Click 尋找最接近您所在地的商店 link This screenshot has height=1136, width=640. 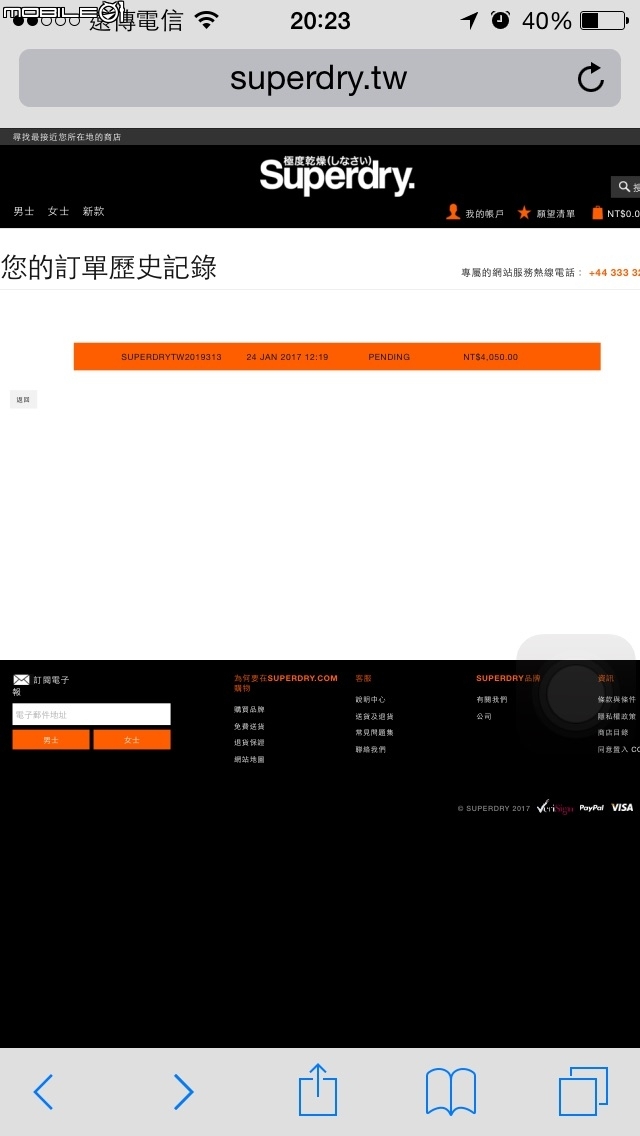point(67,137)
